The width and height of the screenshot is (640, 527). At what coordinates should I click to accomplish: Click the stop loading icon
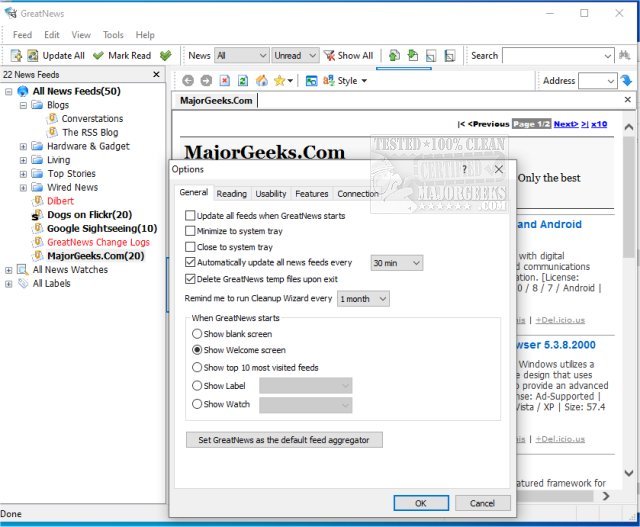tap(225, 81)
